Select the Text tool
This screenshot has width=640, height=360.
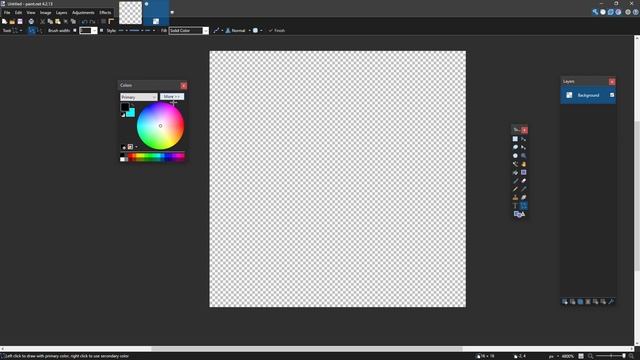coord(515,206)
